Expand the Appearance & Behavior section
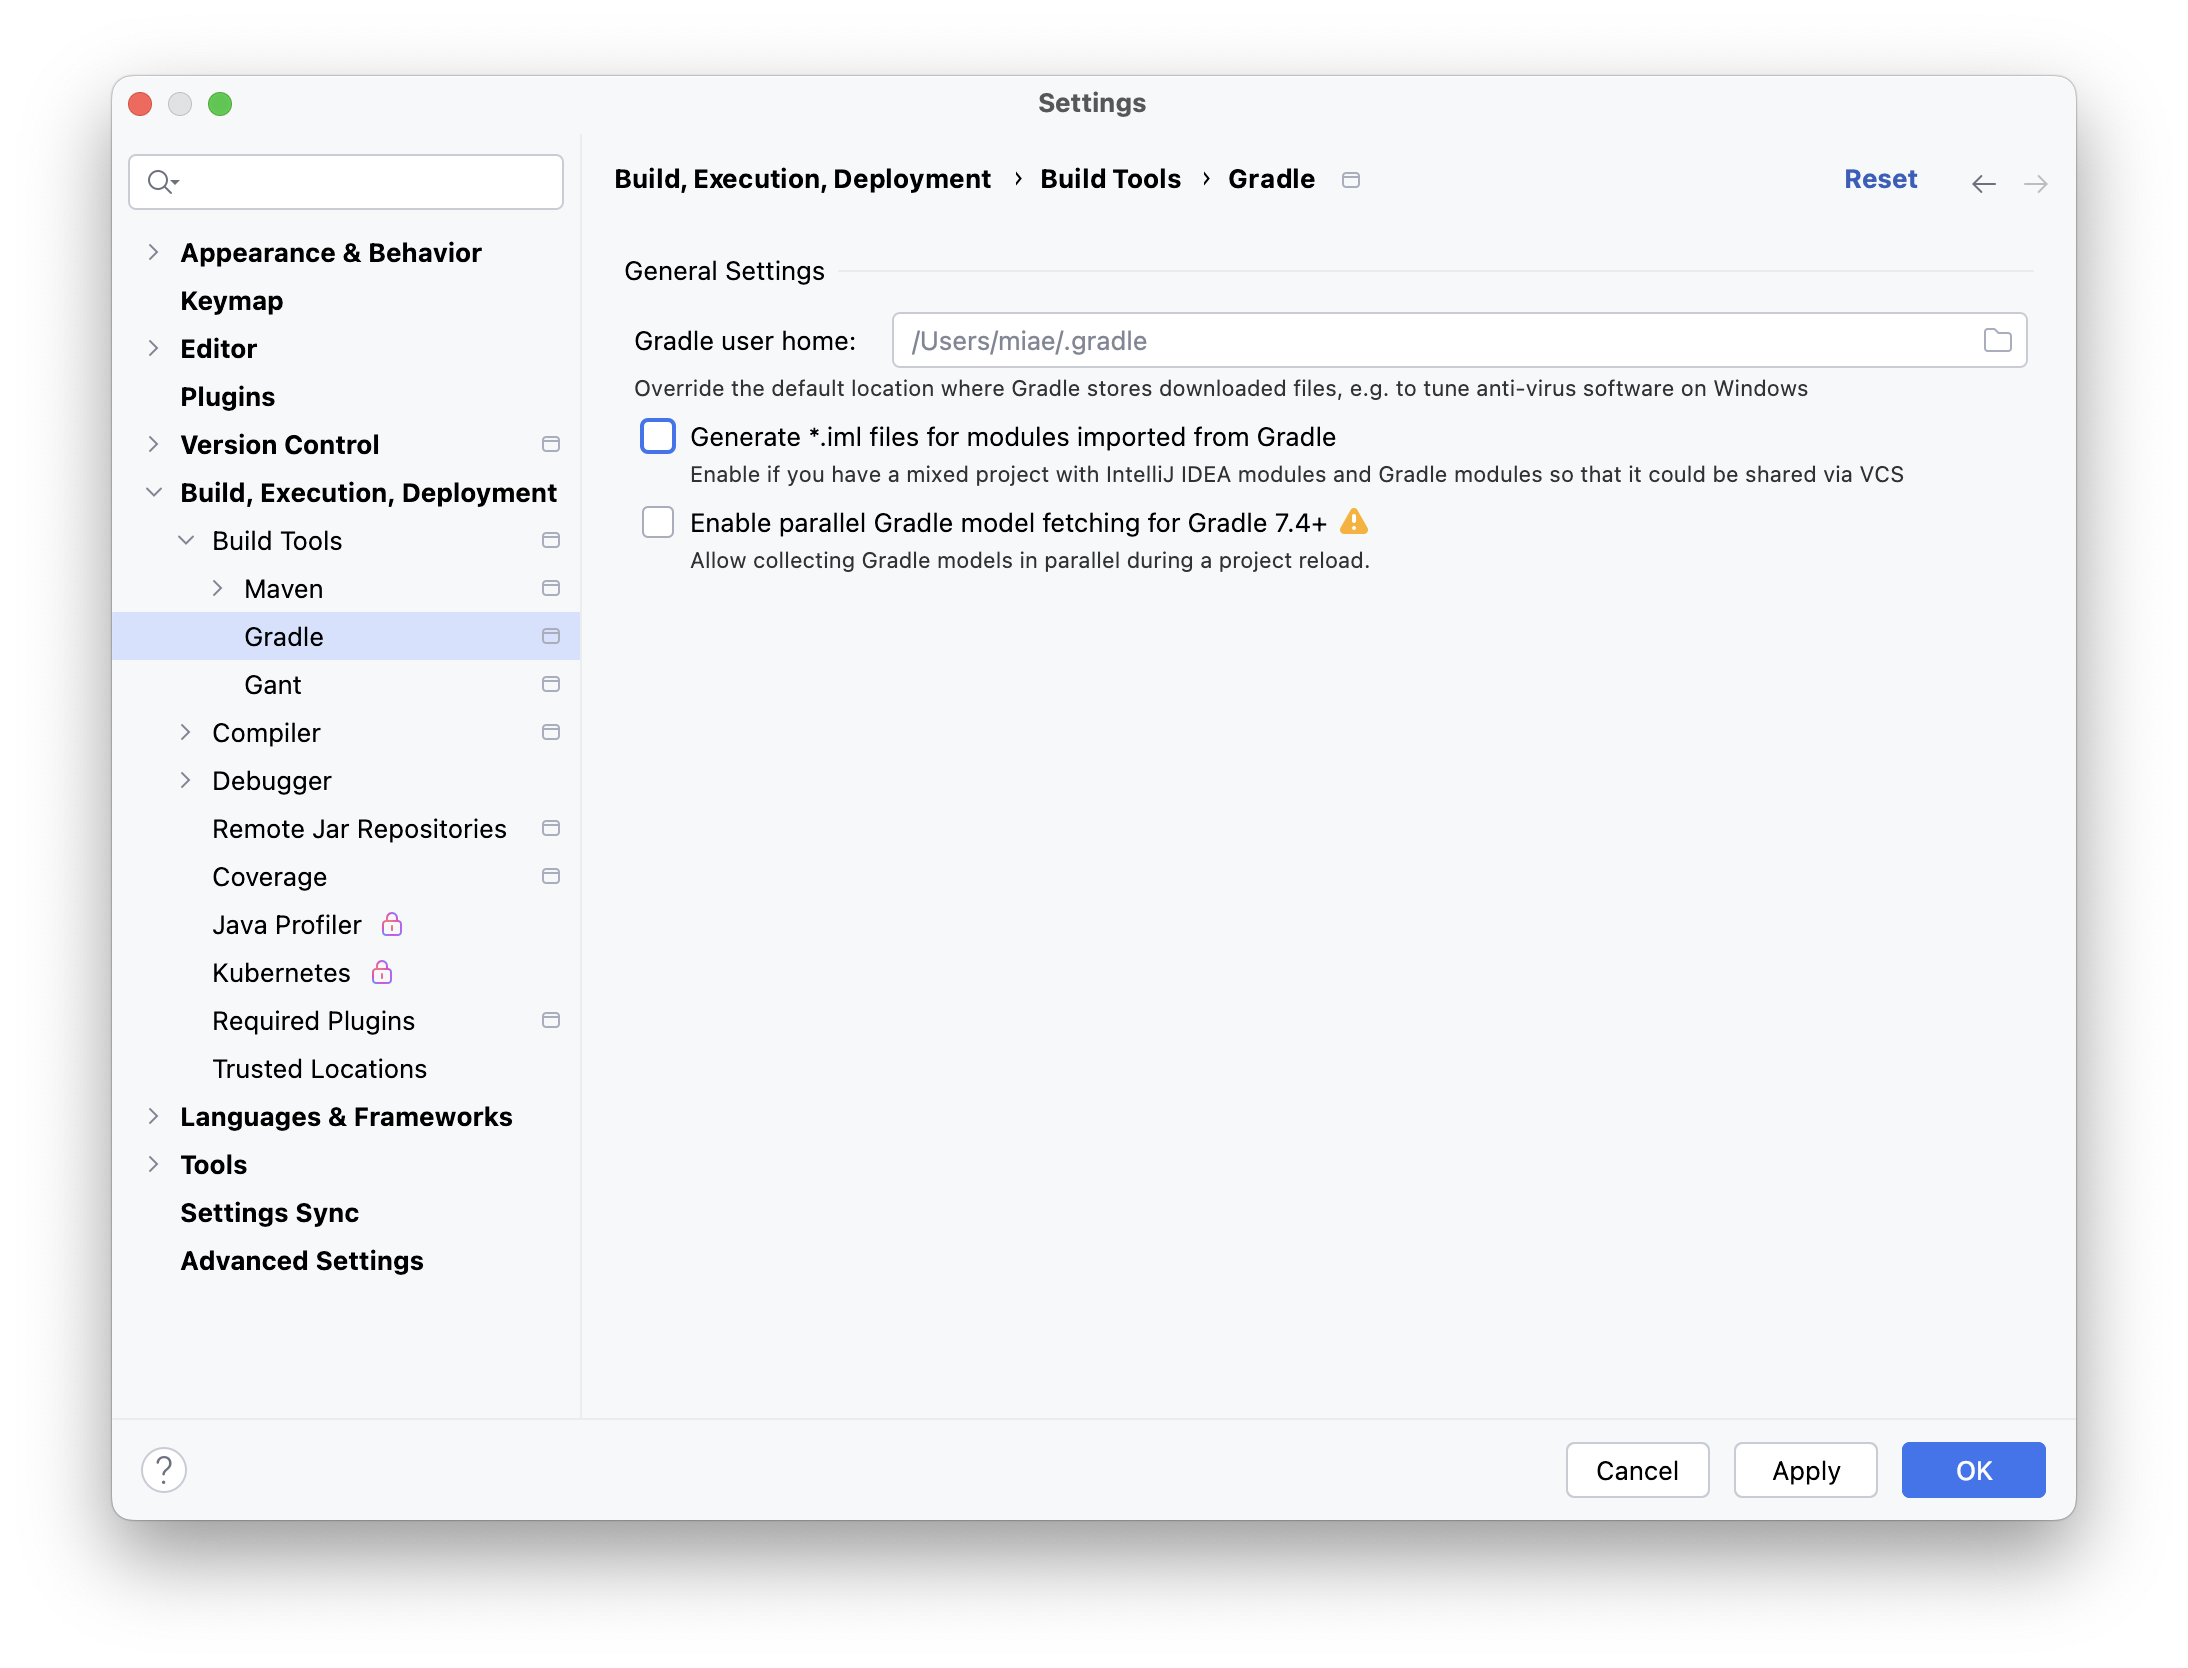This screenshot has width=2188, height=1668. tap(153, 252)
